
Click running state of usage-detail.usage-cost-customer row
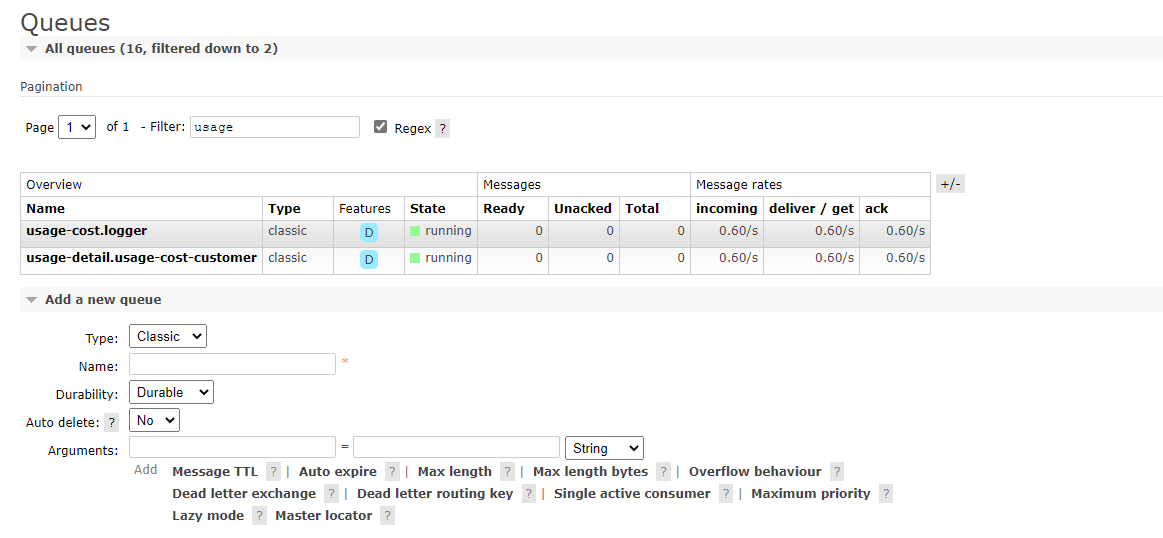pyautogui.click(x=441, y=257)
